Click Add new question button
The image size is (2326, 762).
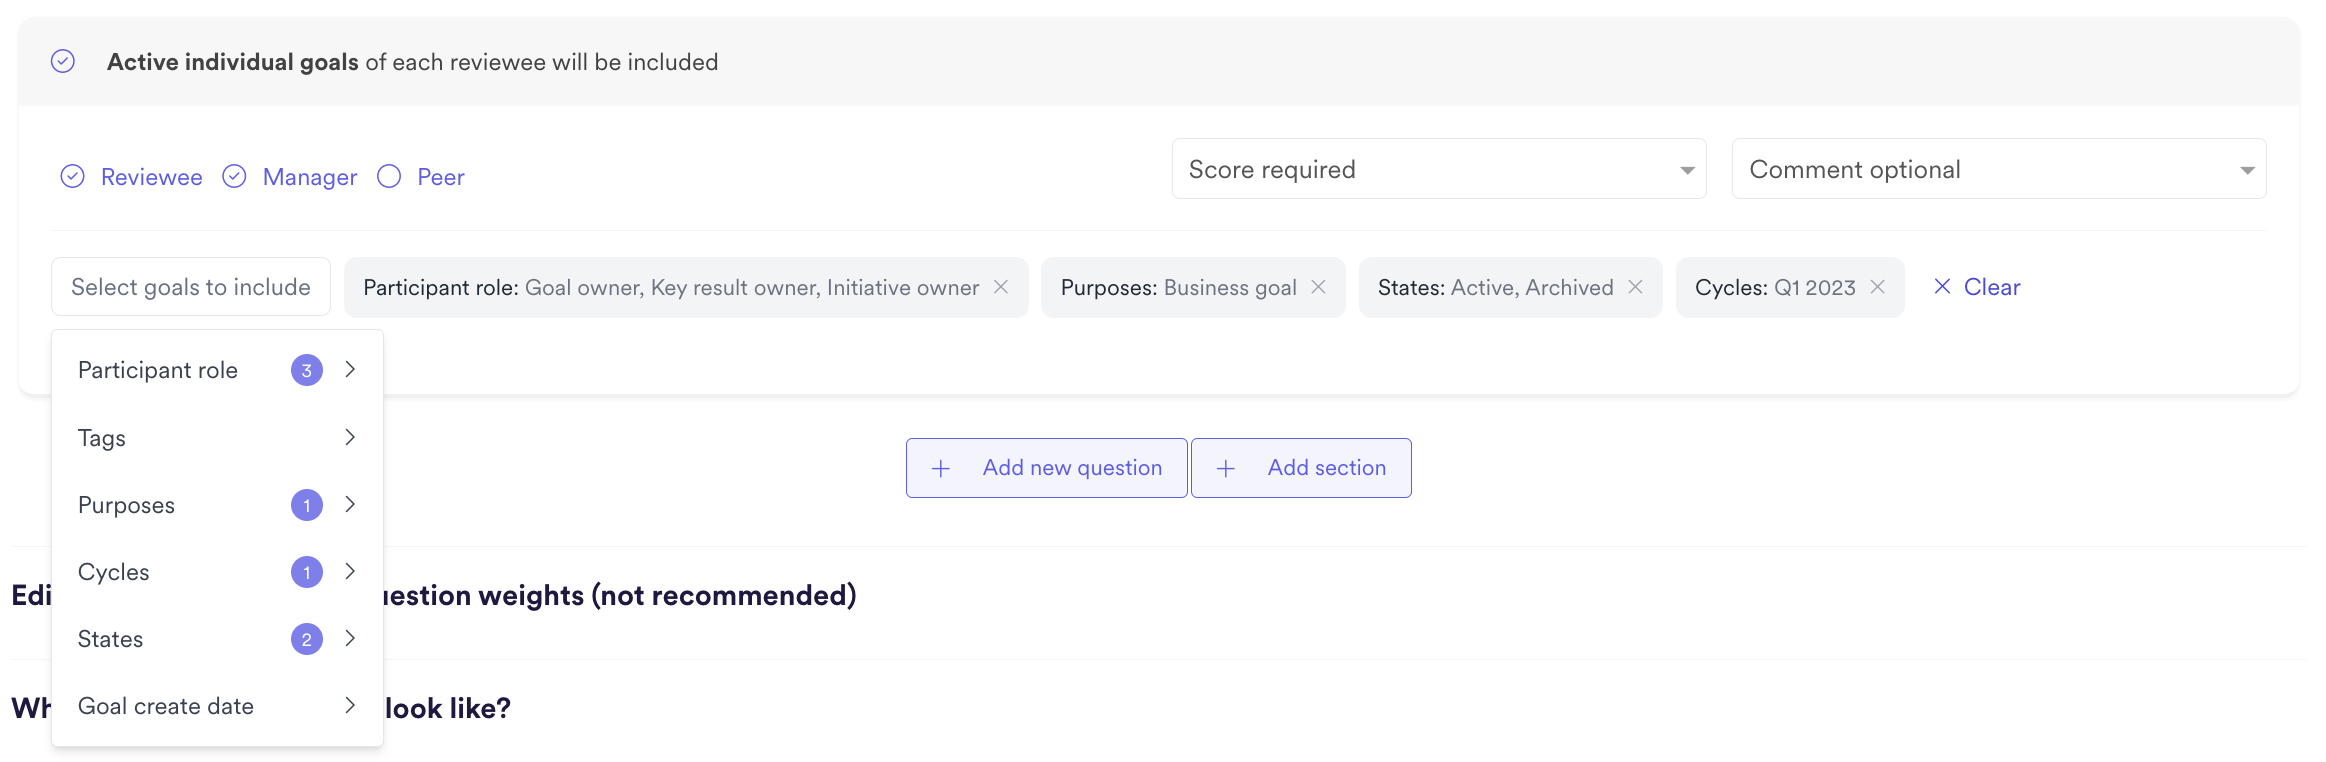tap(1046, 467)
